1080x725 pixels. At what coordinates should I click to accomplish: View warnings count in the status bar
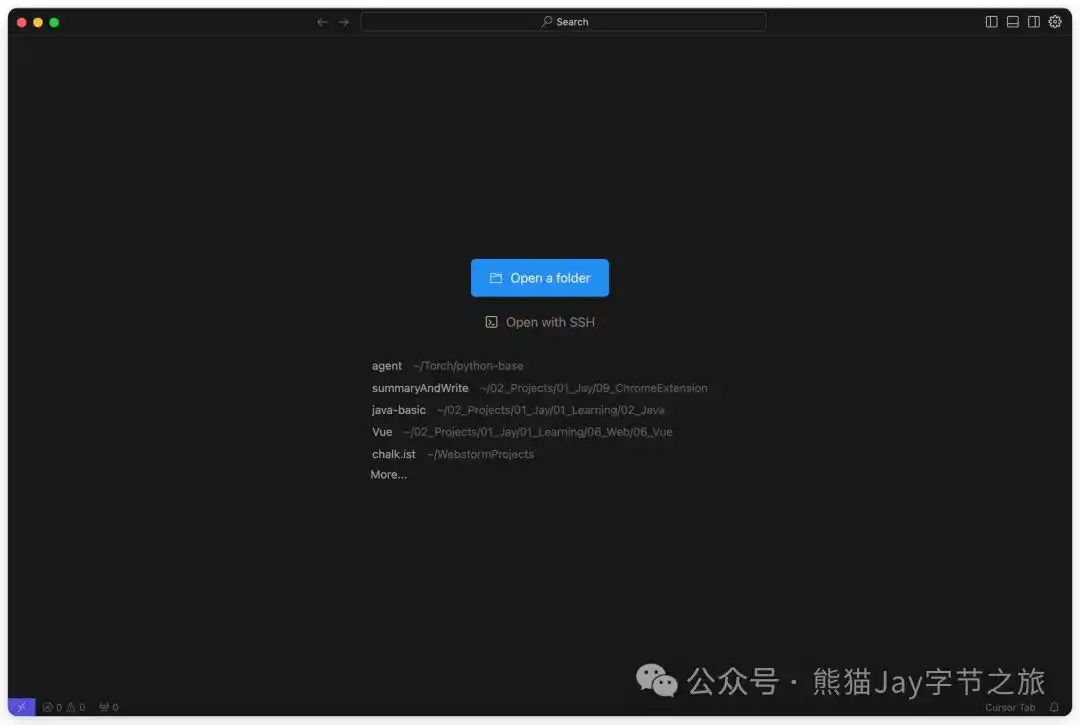click(x=75, y=707)
